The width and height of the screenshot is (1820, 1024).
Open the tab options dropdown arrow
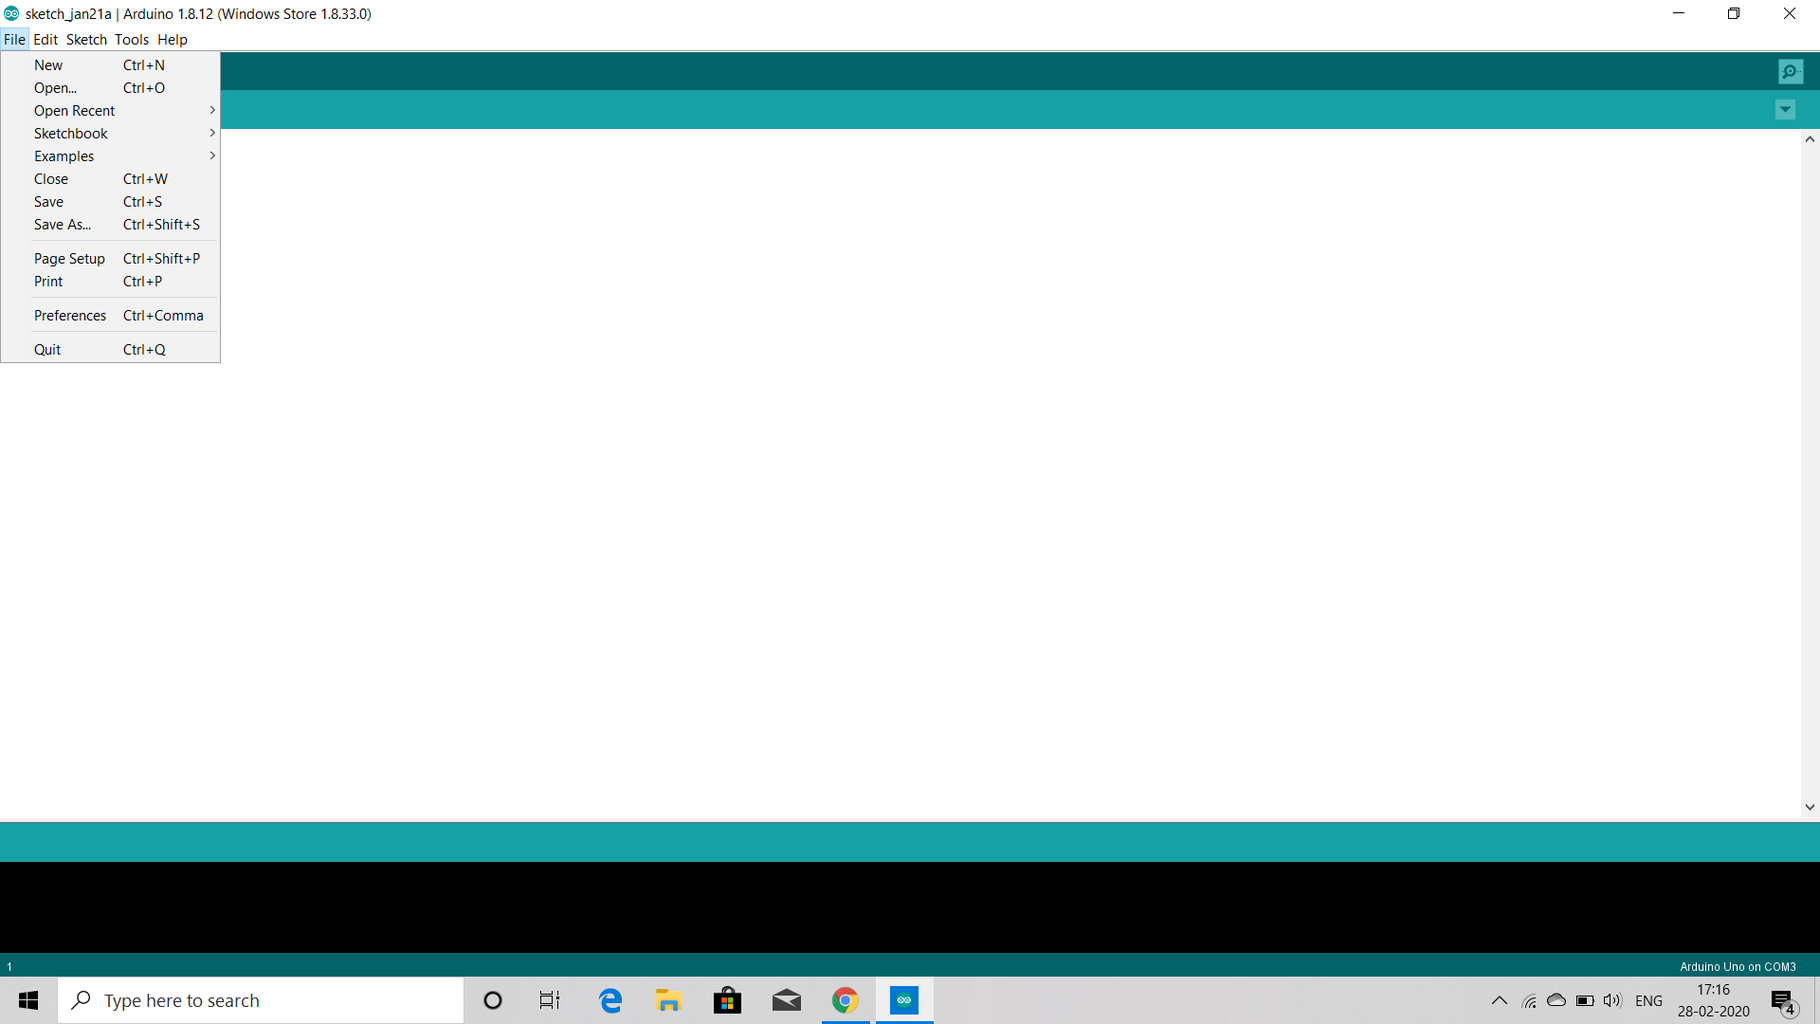point(1785,110)
